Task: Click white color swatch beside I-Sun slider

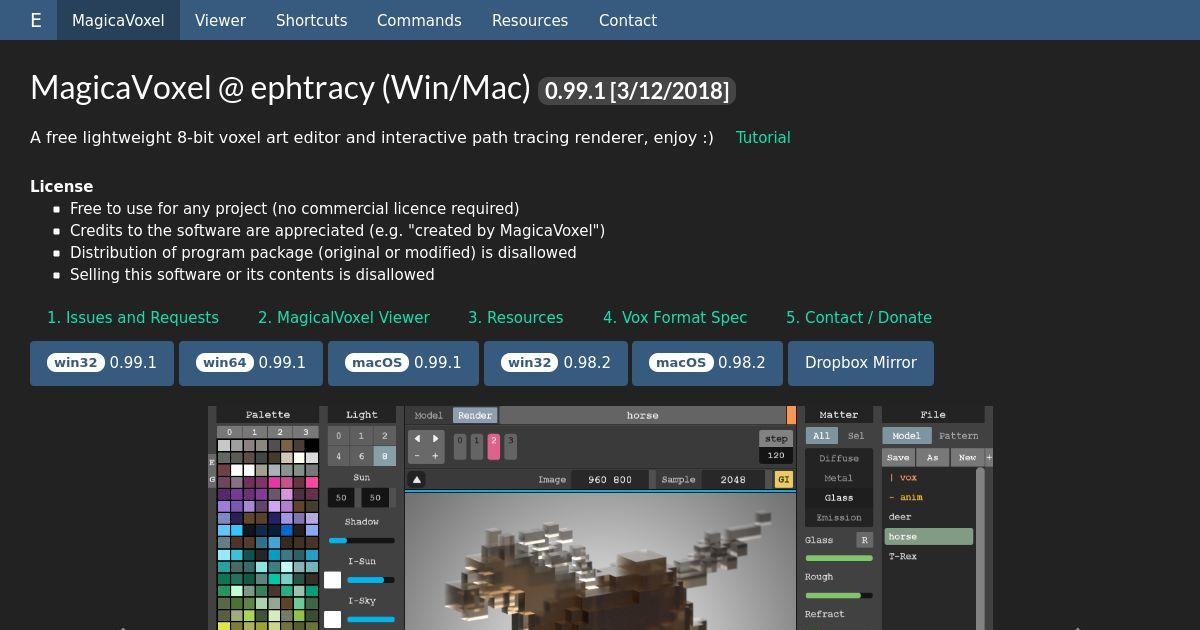Action: tap(333, 580)
